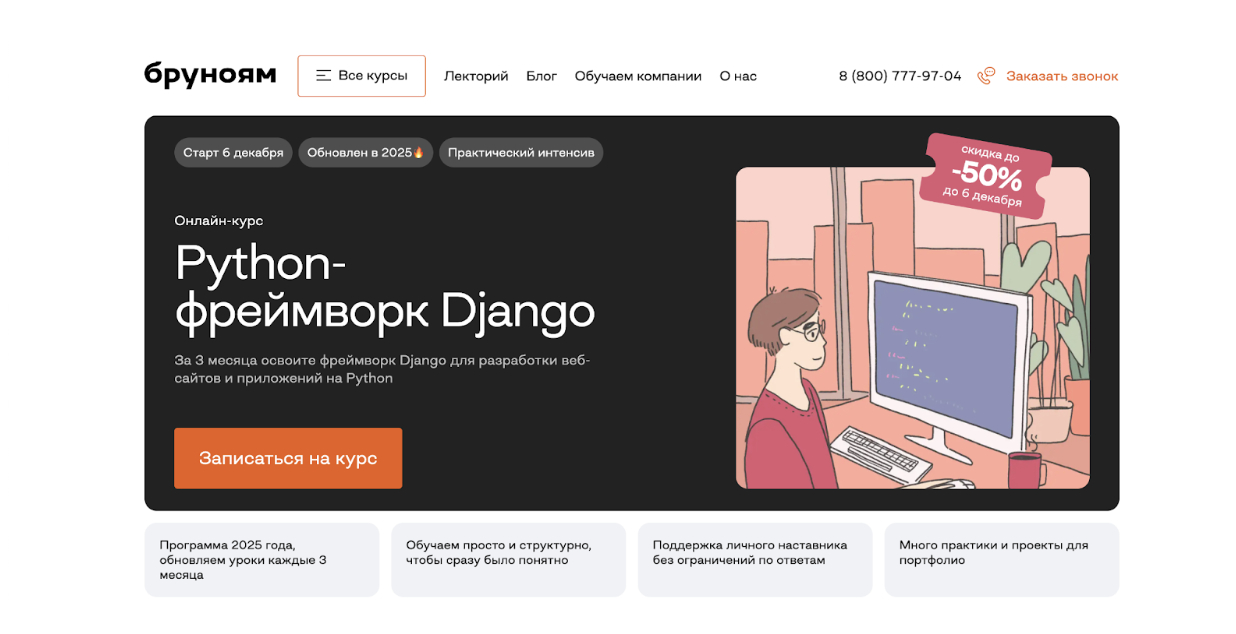Click the Записаться на курс button
Image resolution: width=1236 pixels, height=634 pixels.
288,458
